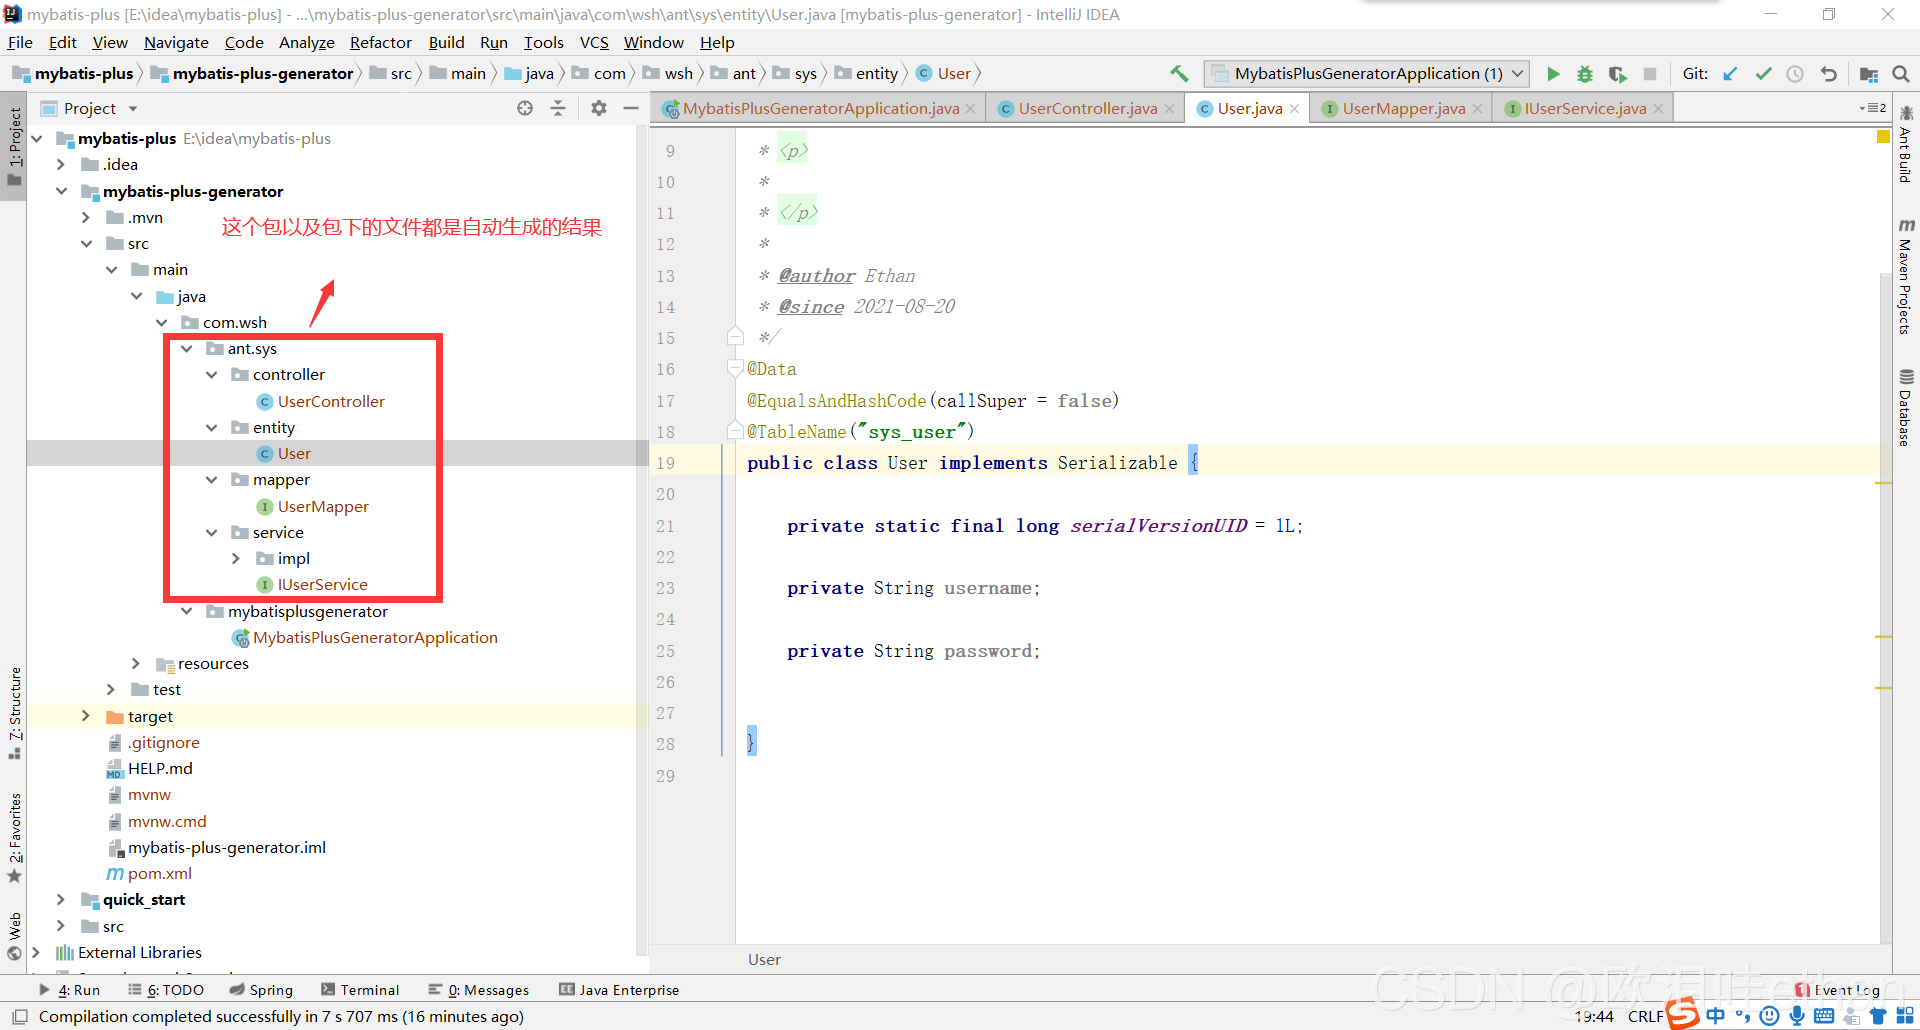This screenshot has height=1030, width=1920.
Task: Toggle tool window quick access corner icon
Action: [x=20, y=1017]
